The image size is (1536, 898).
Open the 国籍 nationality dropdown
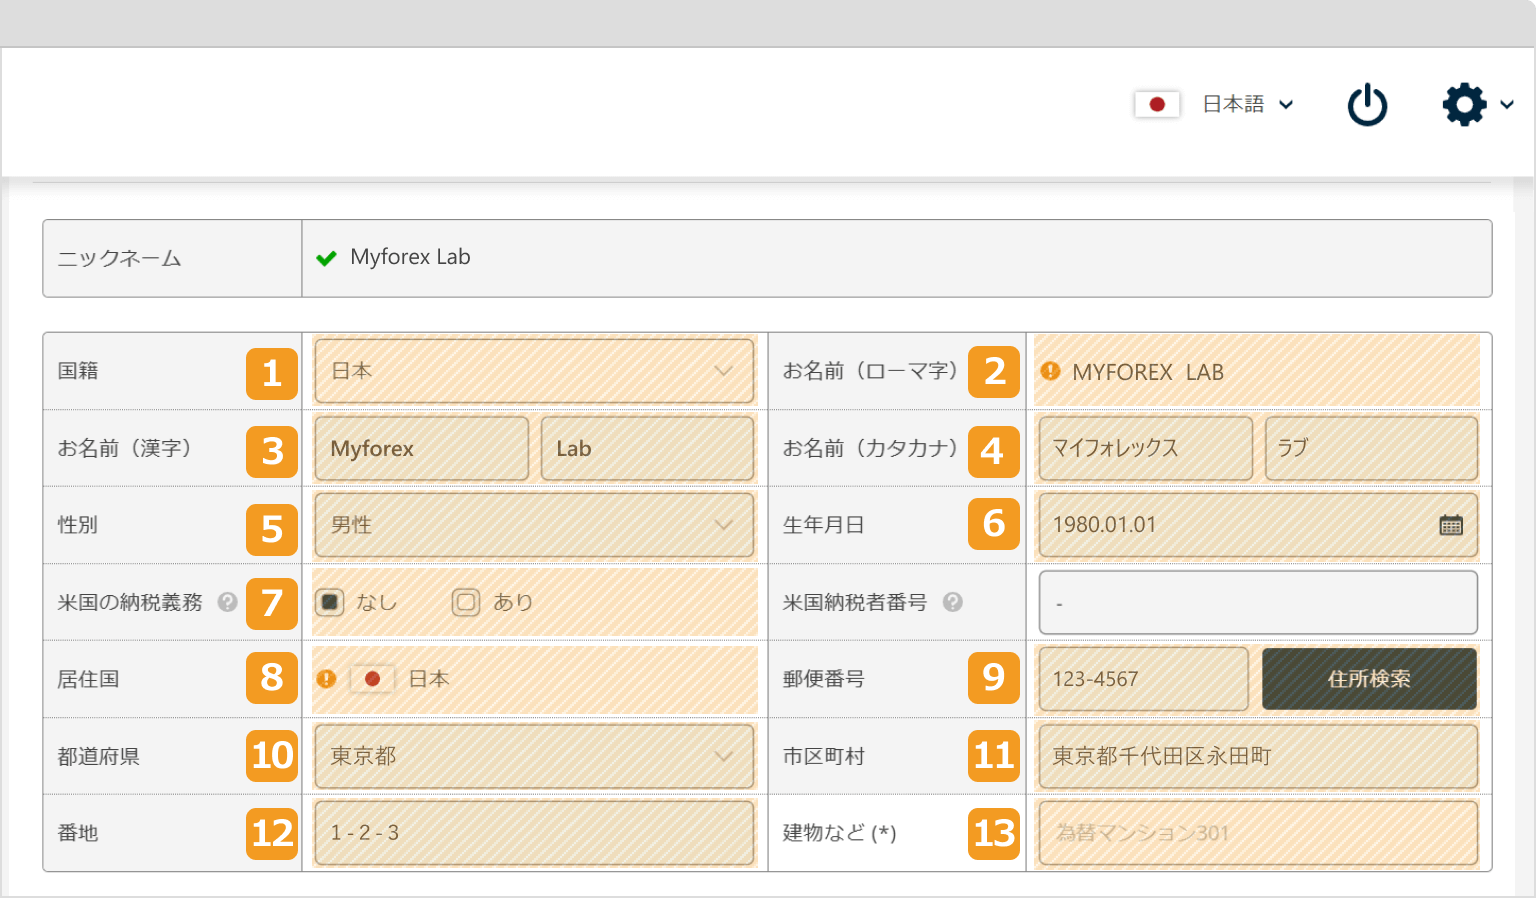point(534,371)
